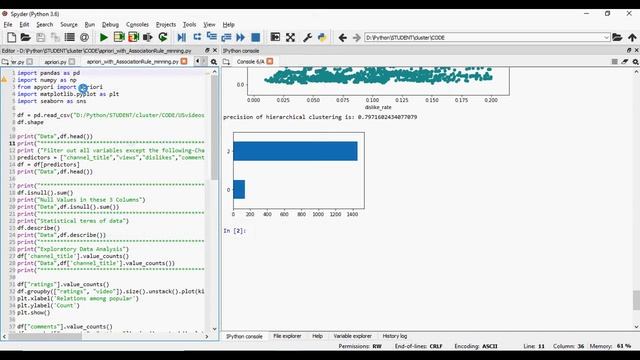Close the apriori.py tab
640x360 pixels.
pos(72,61)
